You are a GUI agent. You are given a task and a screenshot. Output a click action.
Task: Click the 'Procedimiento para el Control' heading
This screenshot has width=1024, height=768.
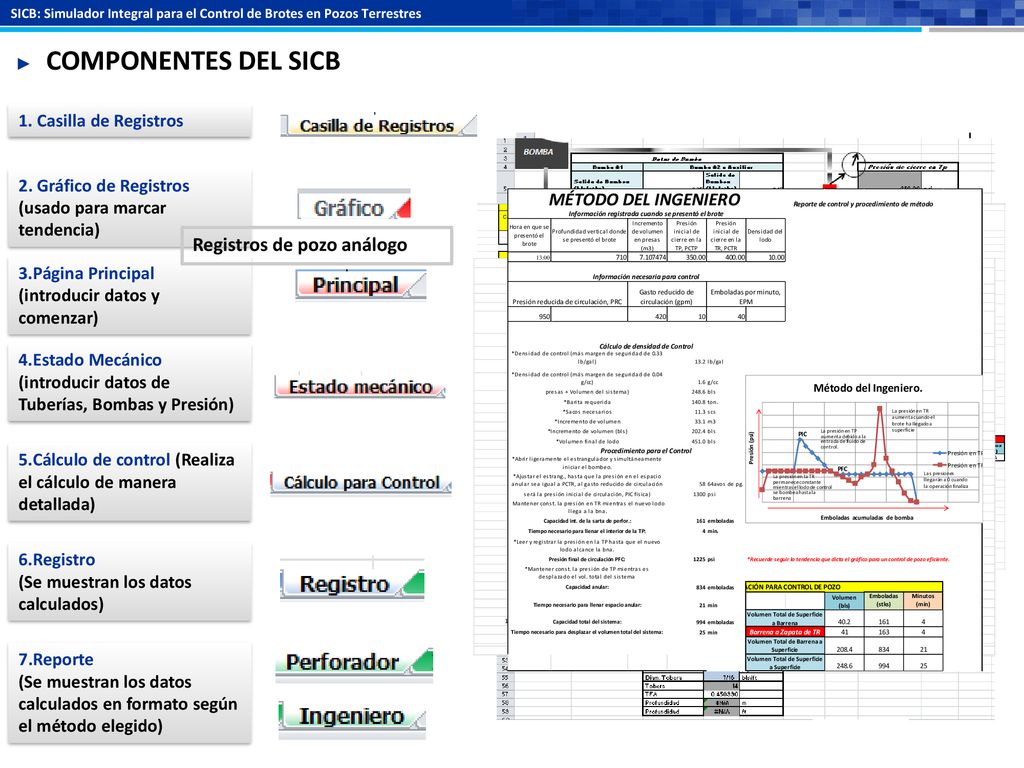[x=646, y=451]
